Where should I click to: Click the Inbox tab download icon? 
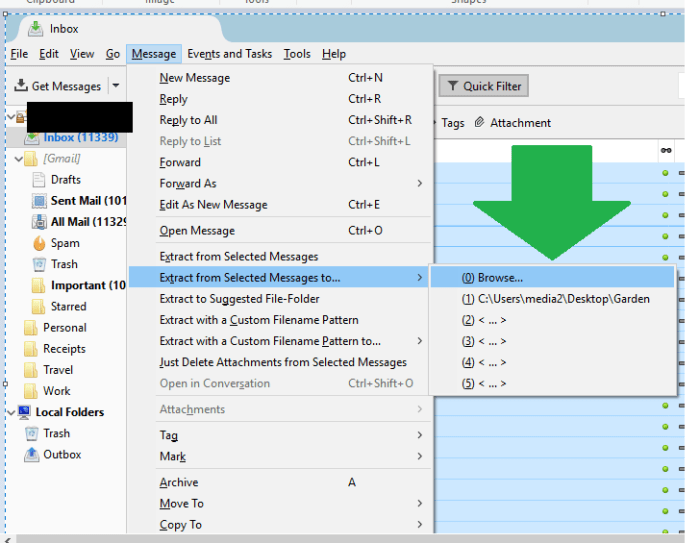pyautogui.click(x=35, y=29)
